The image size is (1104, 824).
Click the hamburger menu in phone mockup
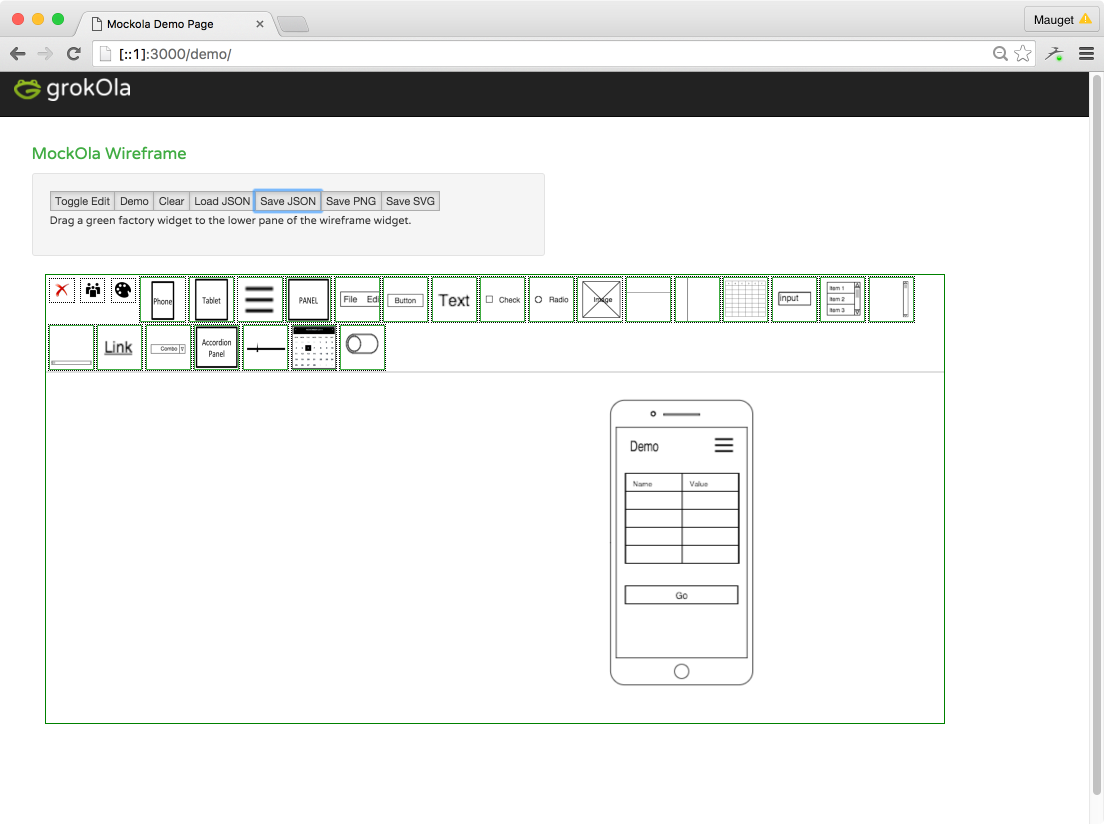(x=724, y=445)
